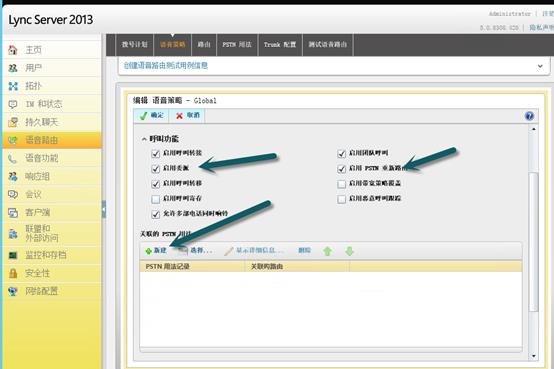
Task: Click the green move-up arrow icon
Action: point(328,251)
